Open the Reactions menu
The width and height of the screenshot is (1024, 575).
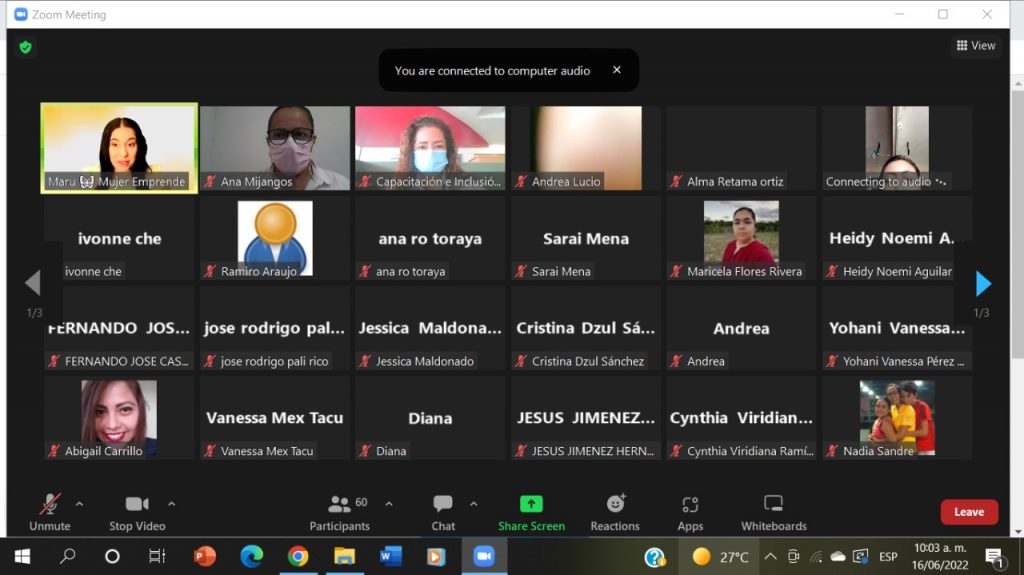(x=615, y=512)
